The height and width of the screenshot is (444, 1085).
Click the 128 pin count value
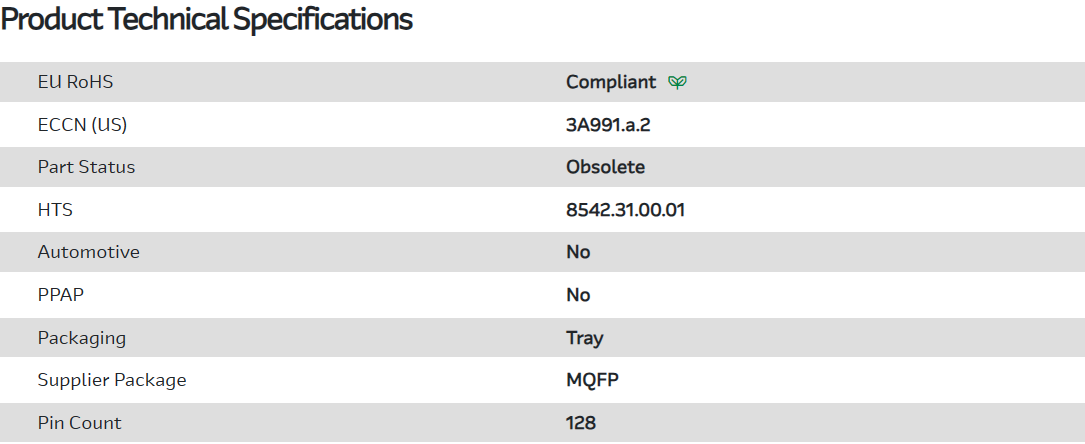(580, 423)
